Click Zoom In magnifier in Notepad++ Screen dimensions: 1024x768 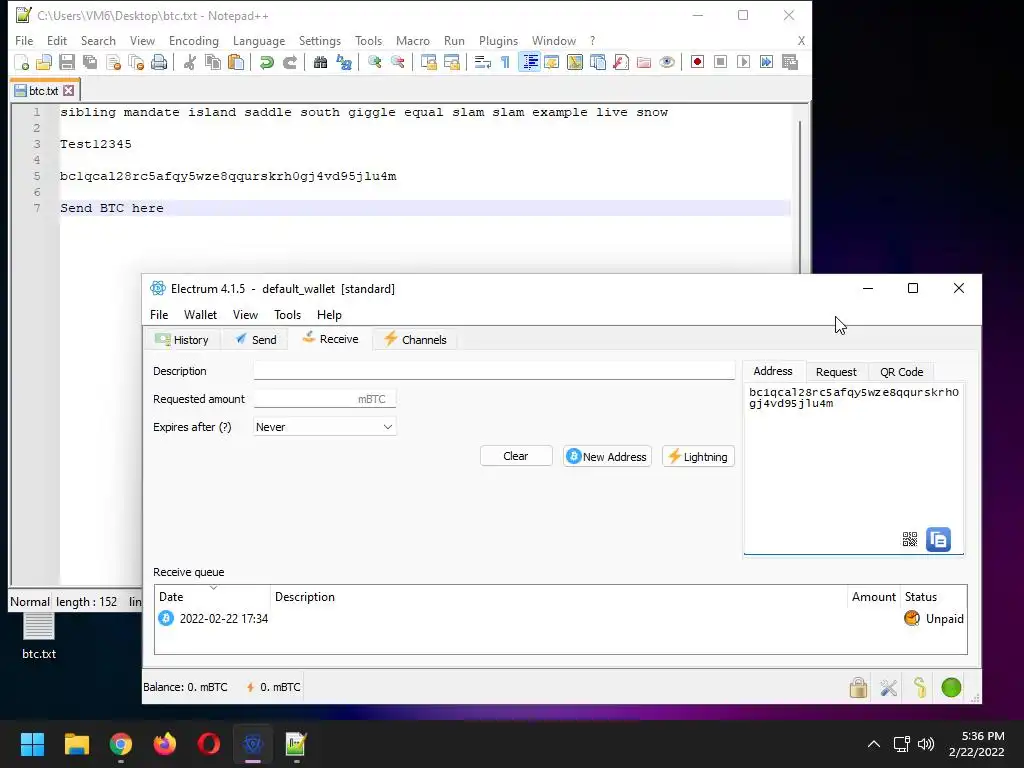374,62
